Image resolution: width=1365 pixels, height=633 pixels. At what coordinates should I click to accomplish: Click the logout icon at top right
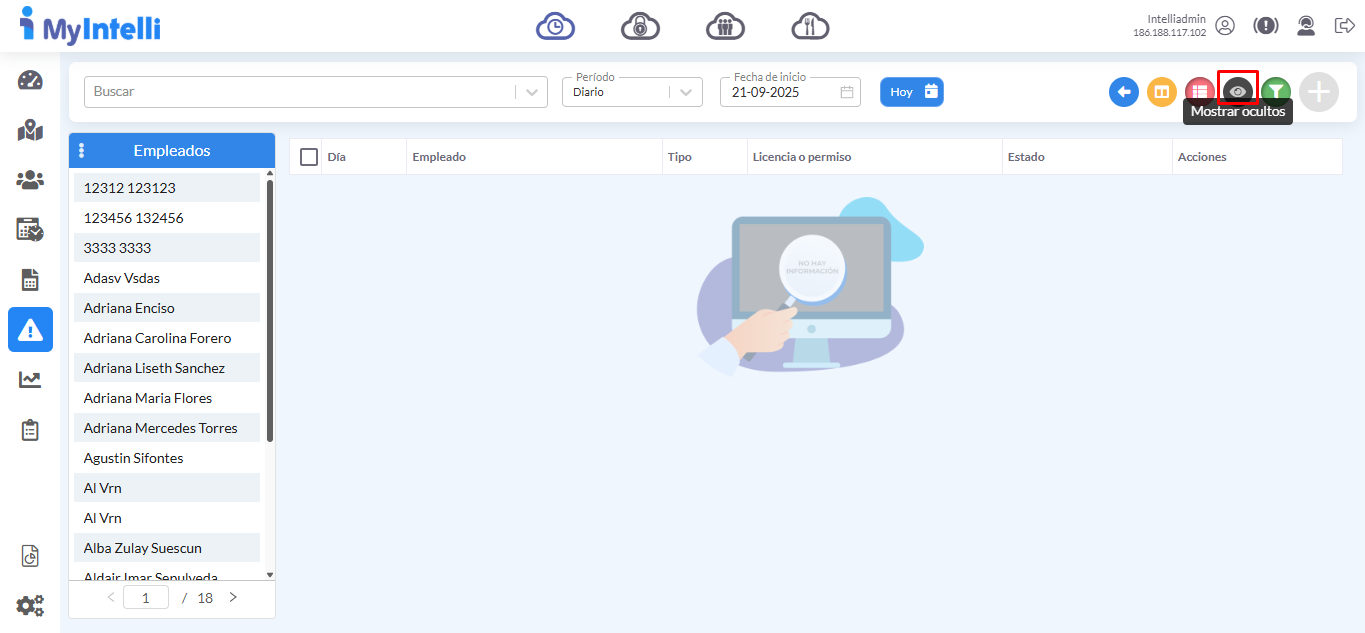click(x=1344, y=26)
